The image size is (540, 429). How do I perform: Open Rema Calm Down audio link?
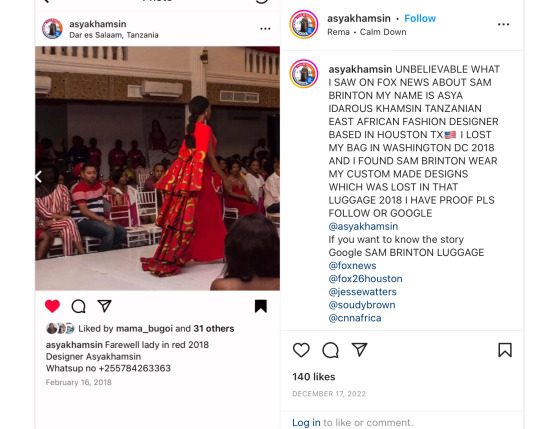(x=367, y=32)
